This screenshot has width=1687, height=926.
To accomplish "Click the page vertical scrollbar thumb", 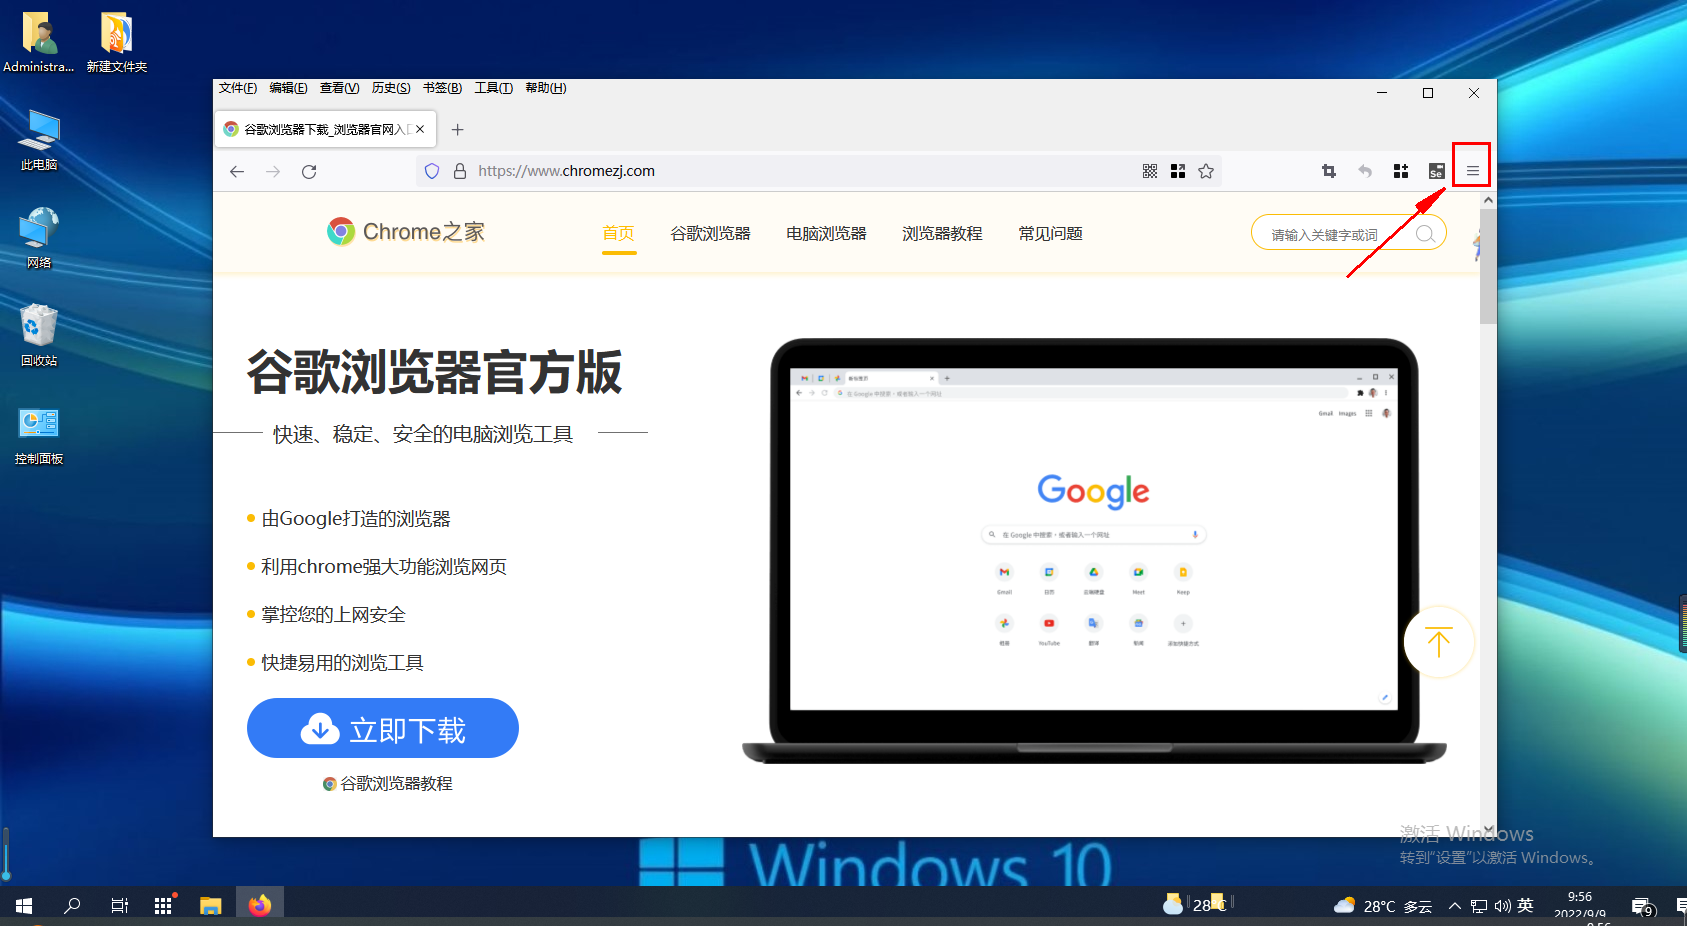I will tap(1488, 266).
